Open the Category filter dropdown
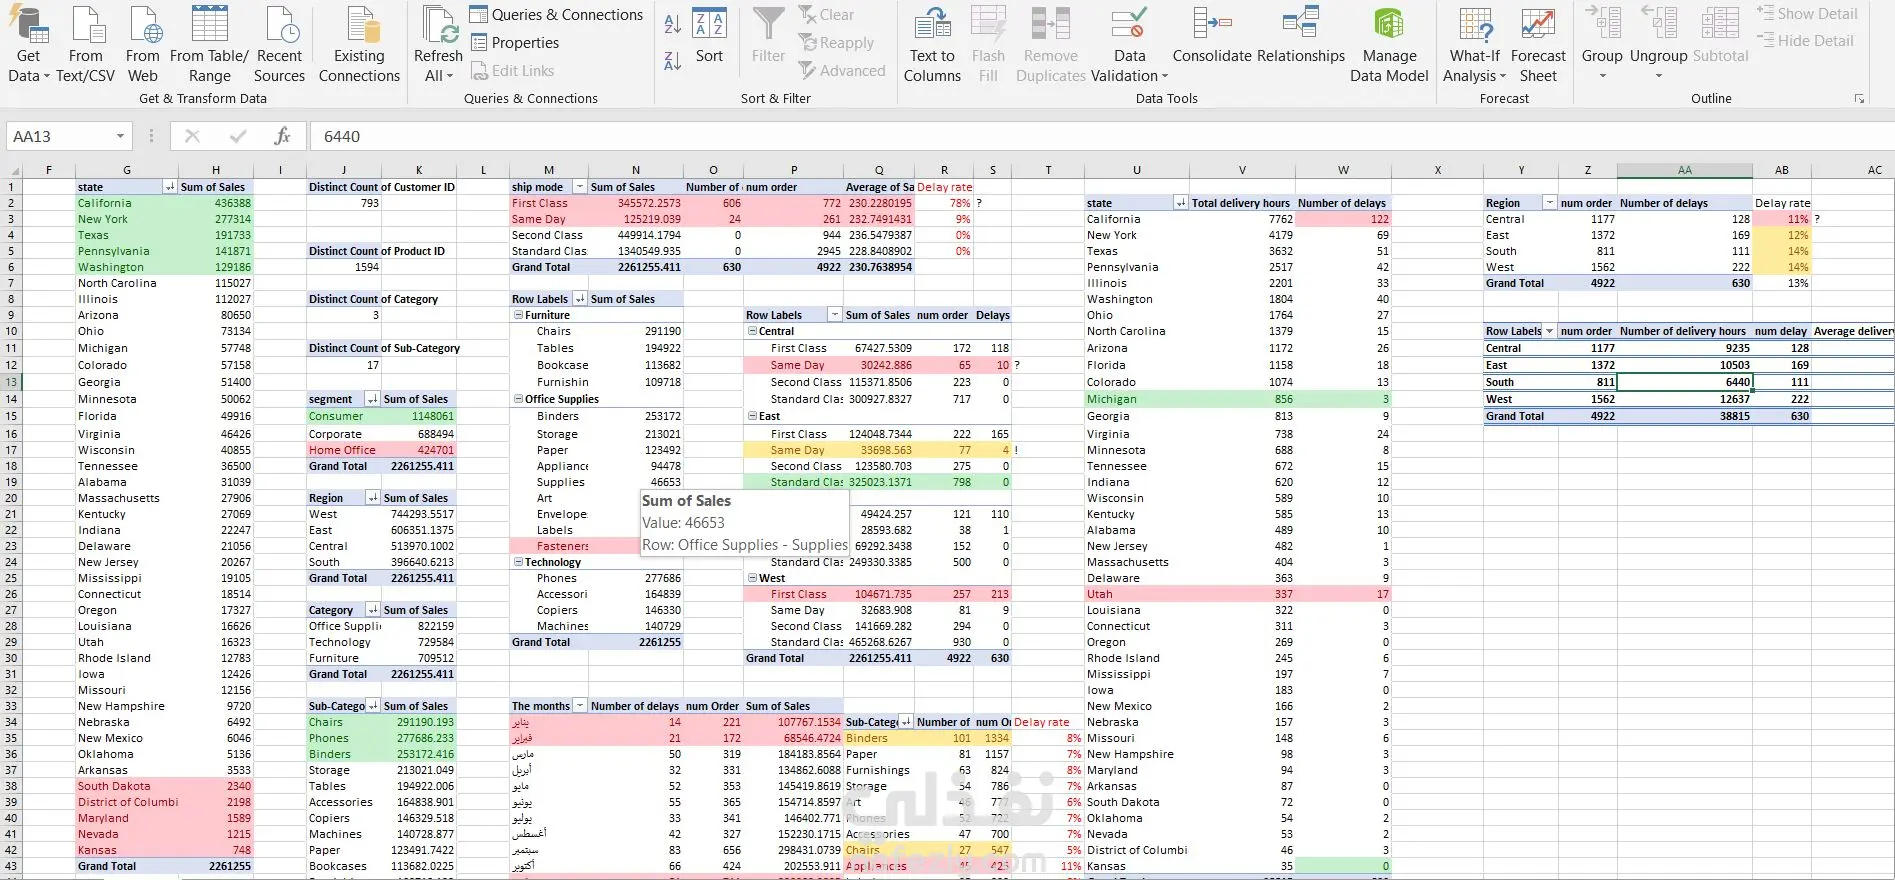This screenshot has width=1895, height=880. (x=373, y=610)
